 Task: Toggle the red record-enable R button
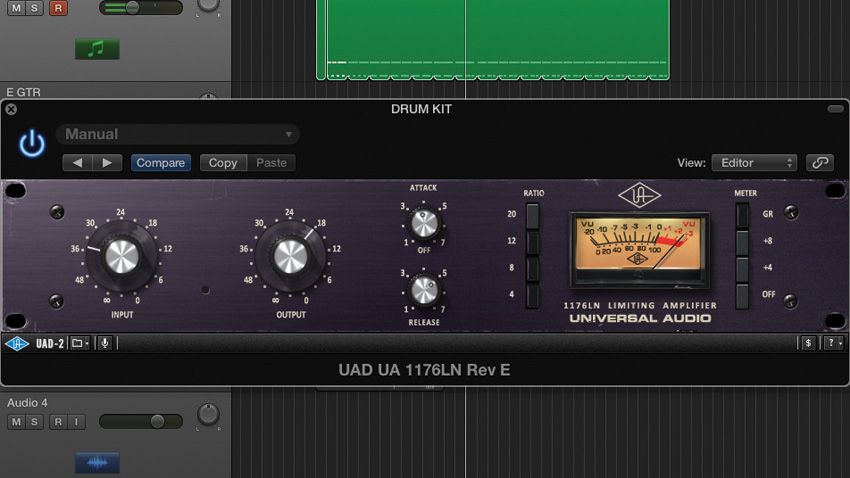pos(58,8)
